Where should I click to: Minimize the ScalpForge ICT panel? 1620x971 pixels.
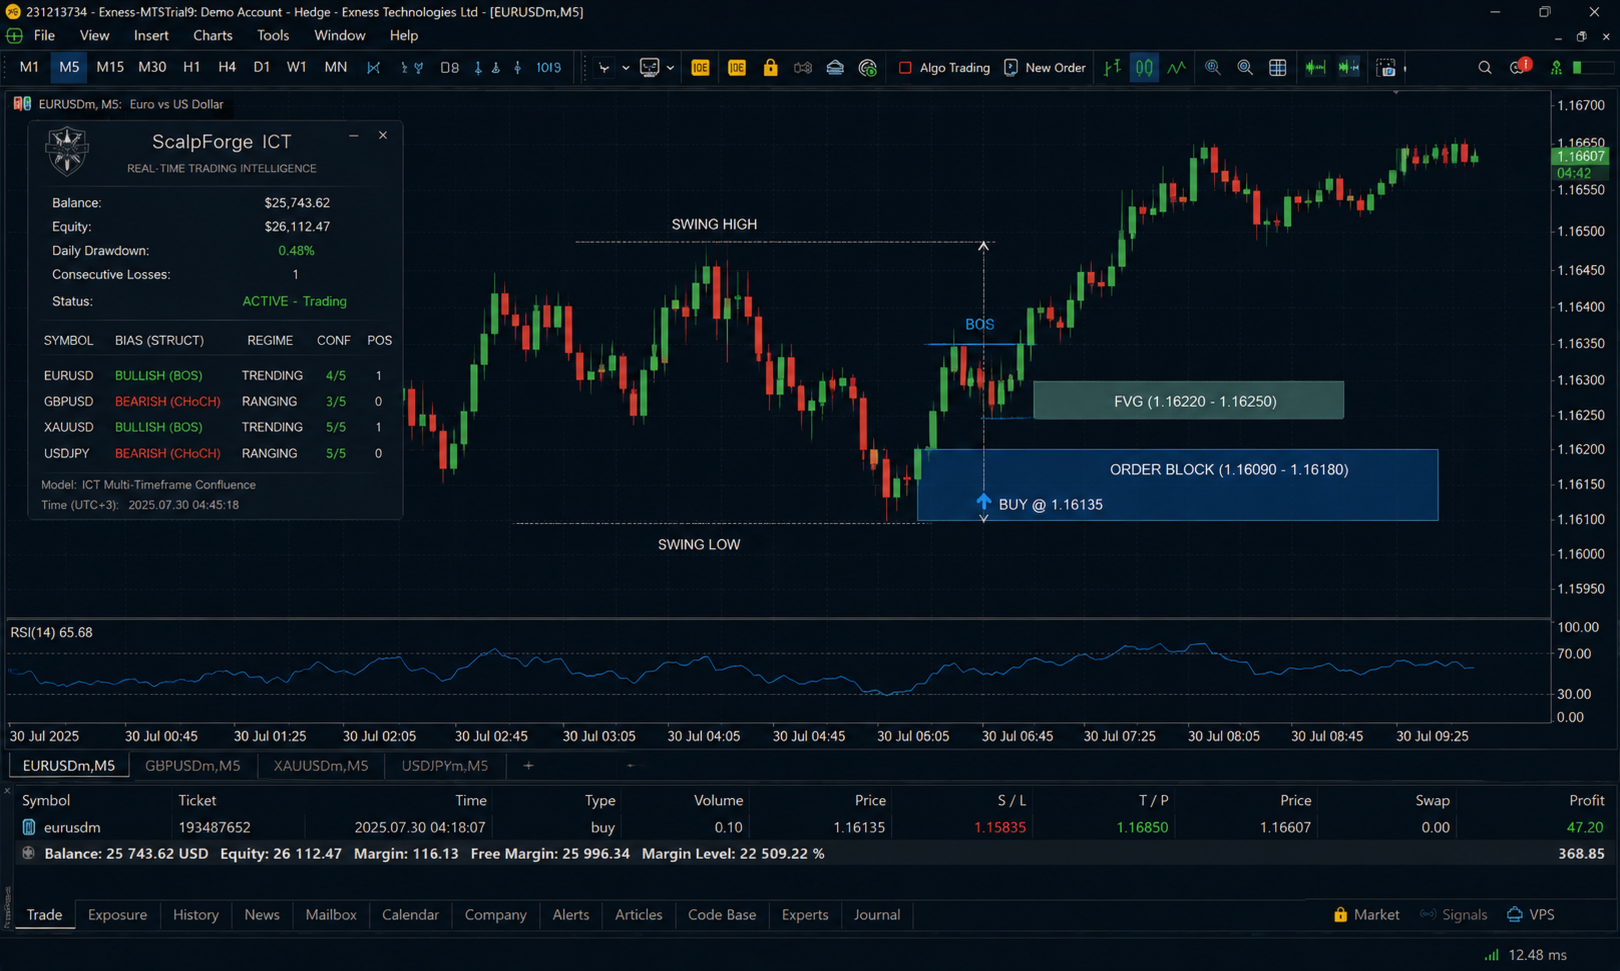pyautogui.click(x=353, y=135)
